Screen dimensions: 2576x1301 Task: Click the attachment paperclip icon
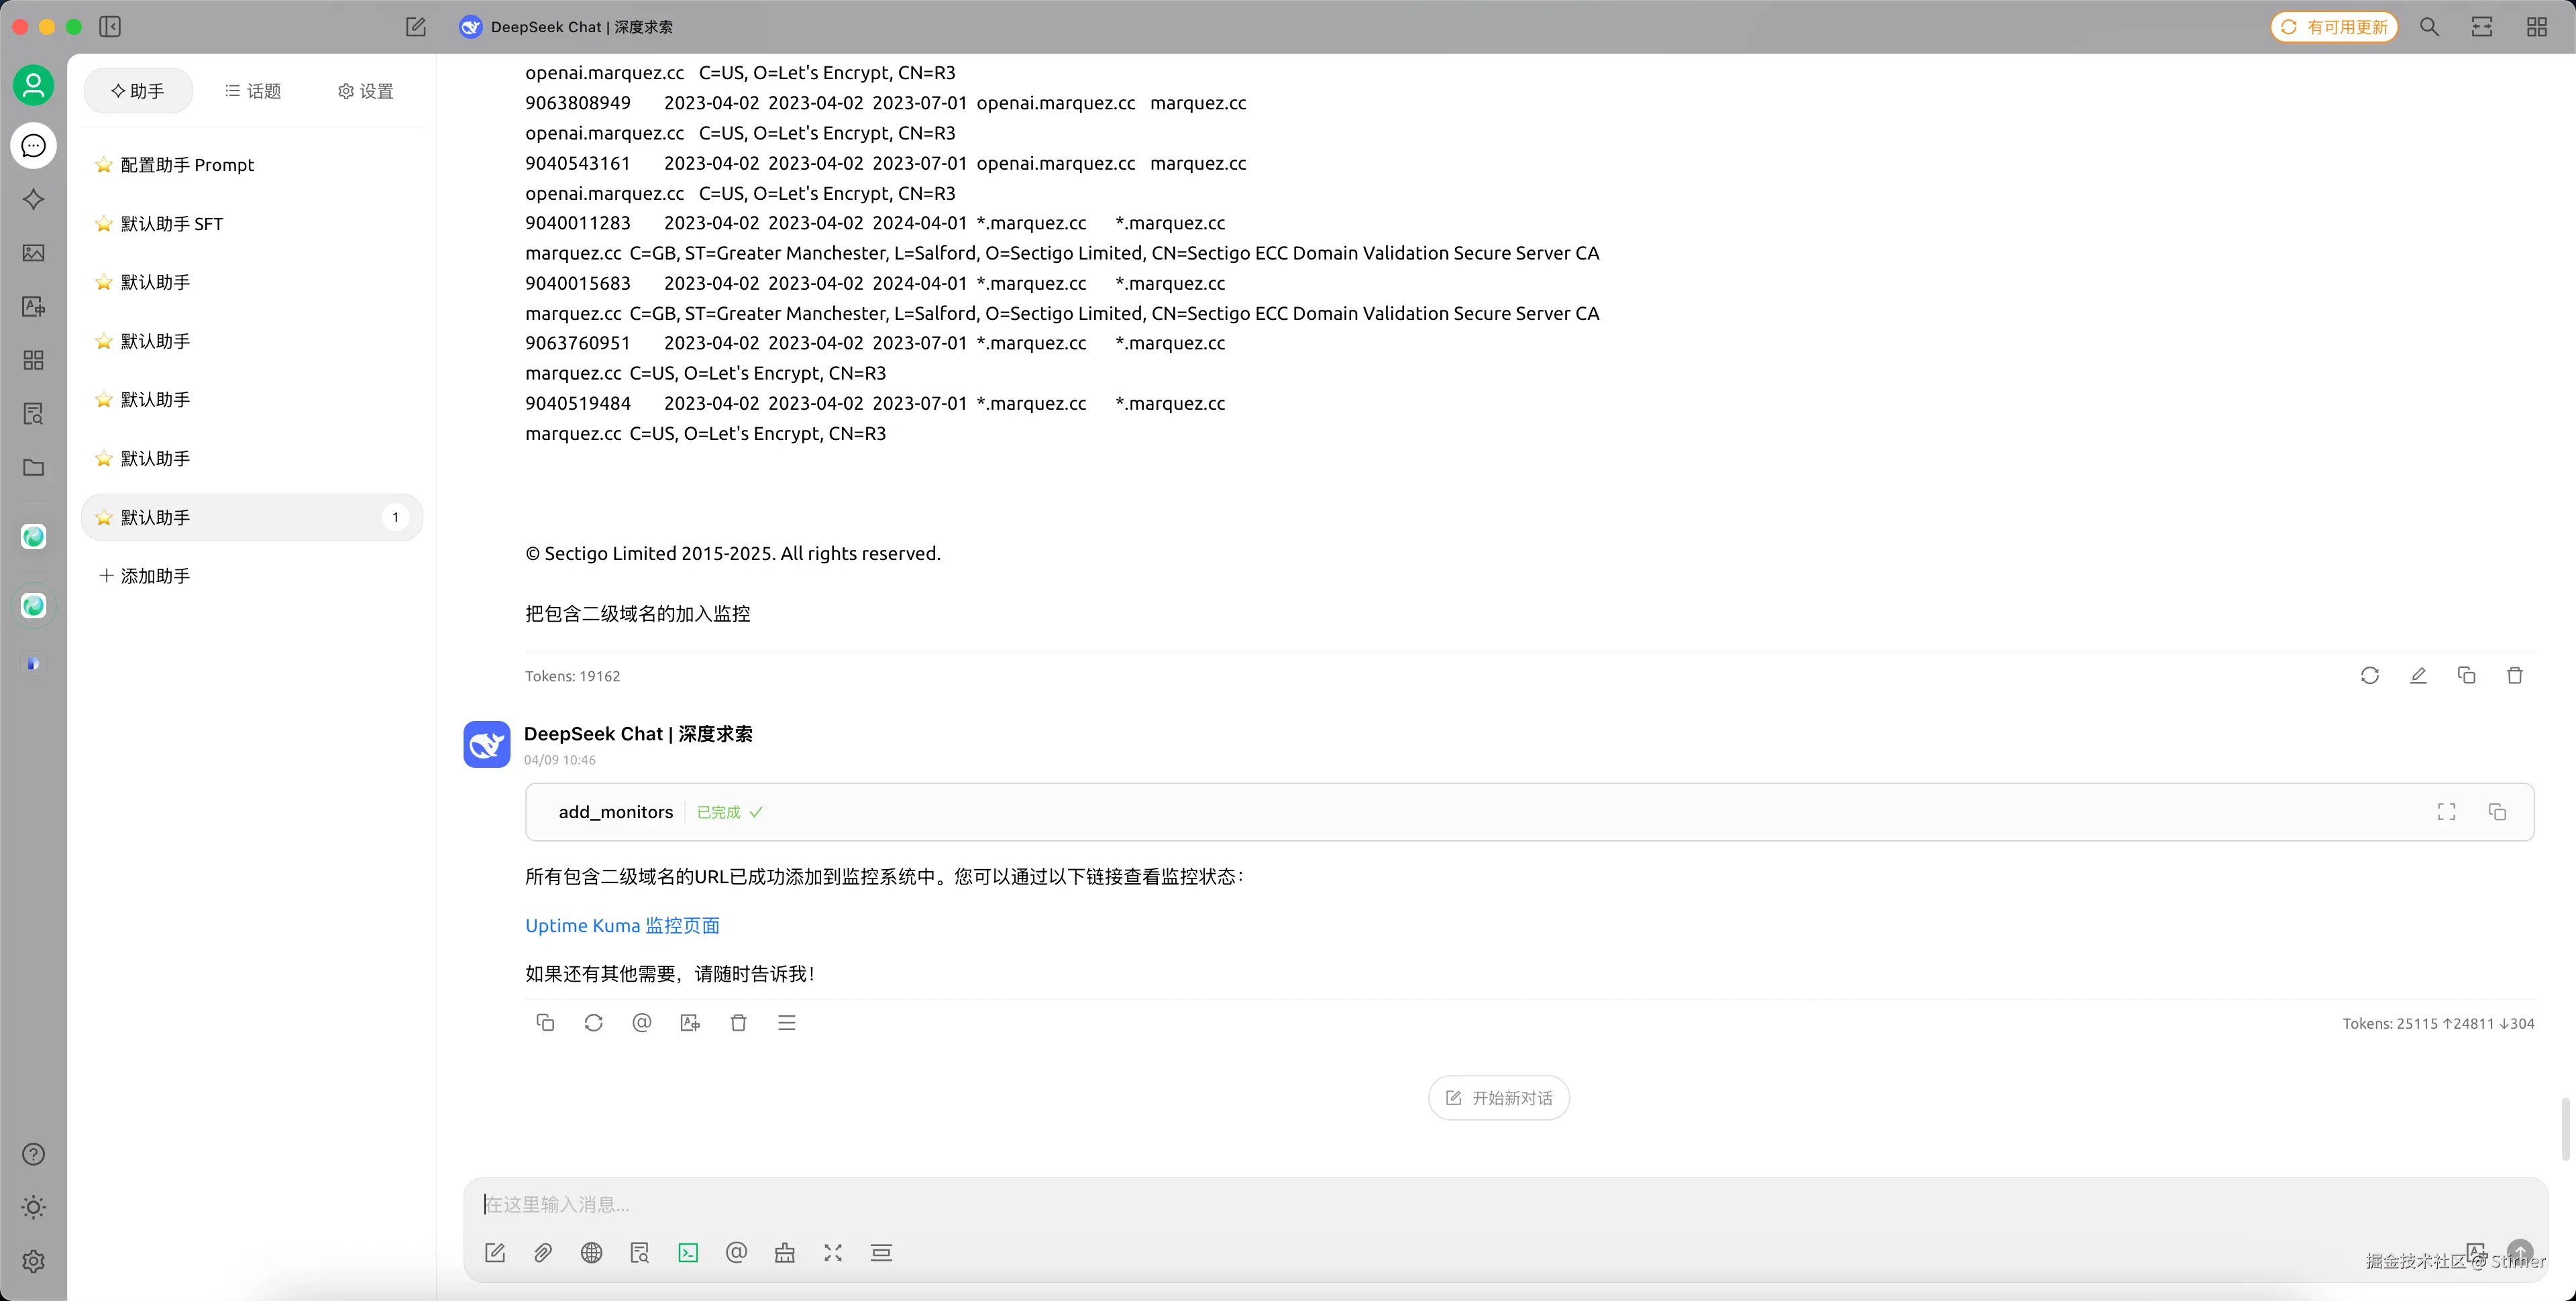543,1253
